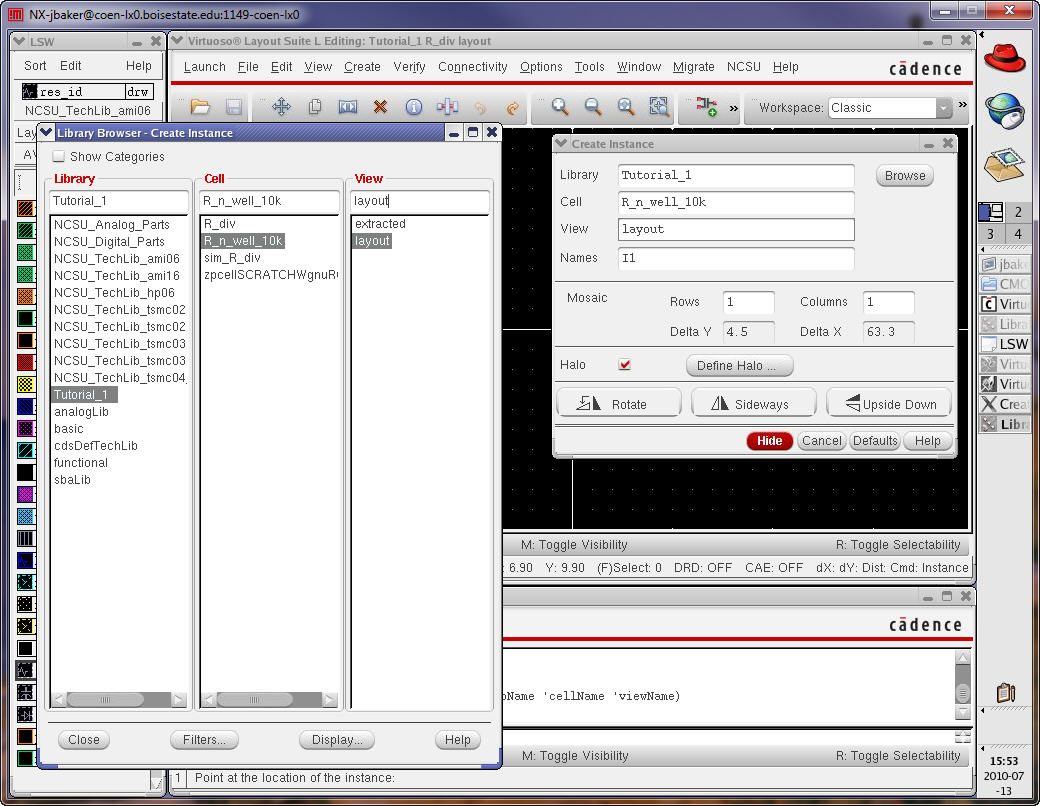This screenshot has height=806, width=1040.
Task: Toggle the Halo checkbox
Action: click(x=625, y=365)
